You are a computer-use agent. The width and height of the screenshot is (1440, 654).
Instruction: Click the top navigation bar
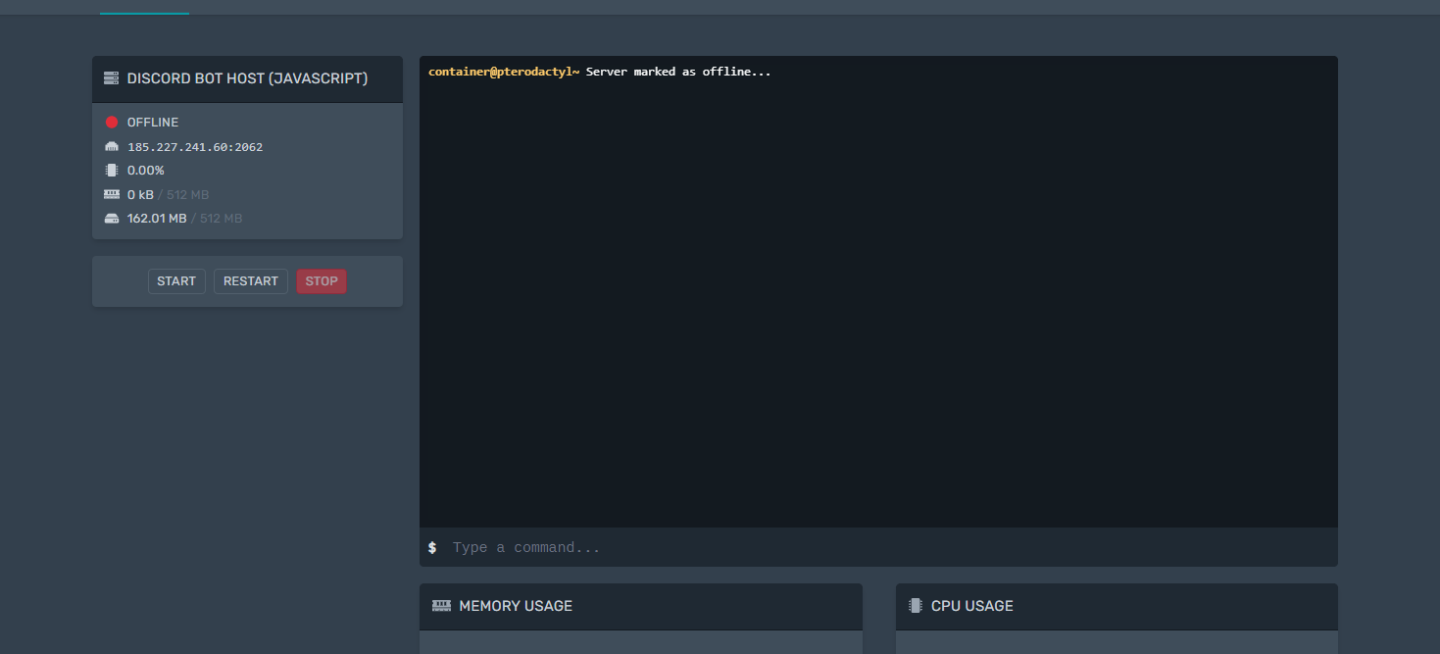click(x=700, y=8)
